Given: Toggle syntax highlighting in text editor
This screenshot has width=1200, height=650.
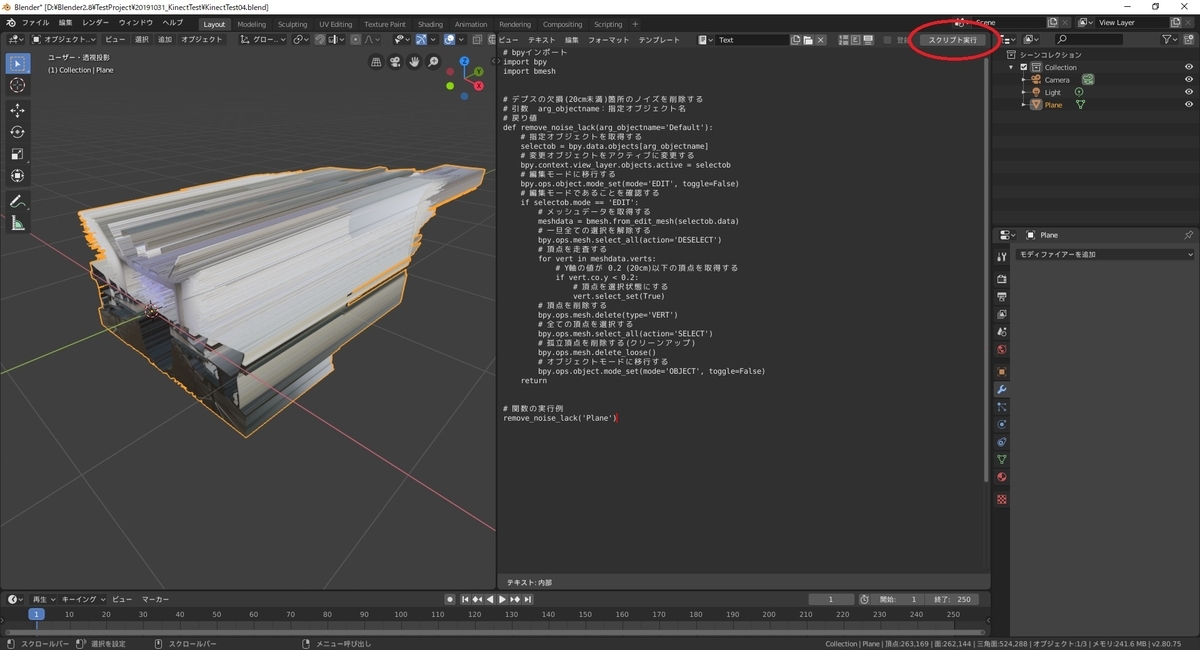Looking at the screenshot, I should tap(867, 40).
